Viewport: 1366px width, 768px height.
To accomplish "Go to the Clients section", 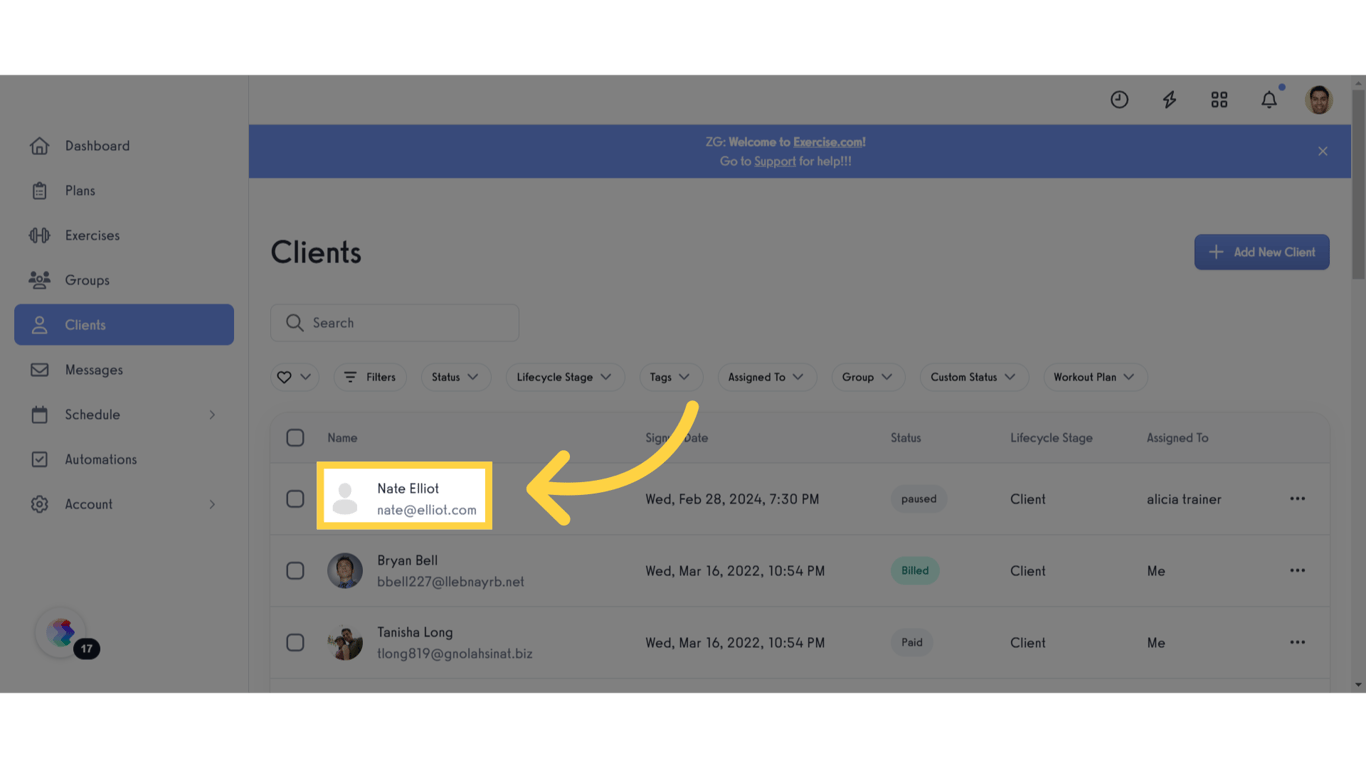I will click(84, 324).
